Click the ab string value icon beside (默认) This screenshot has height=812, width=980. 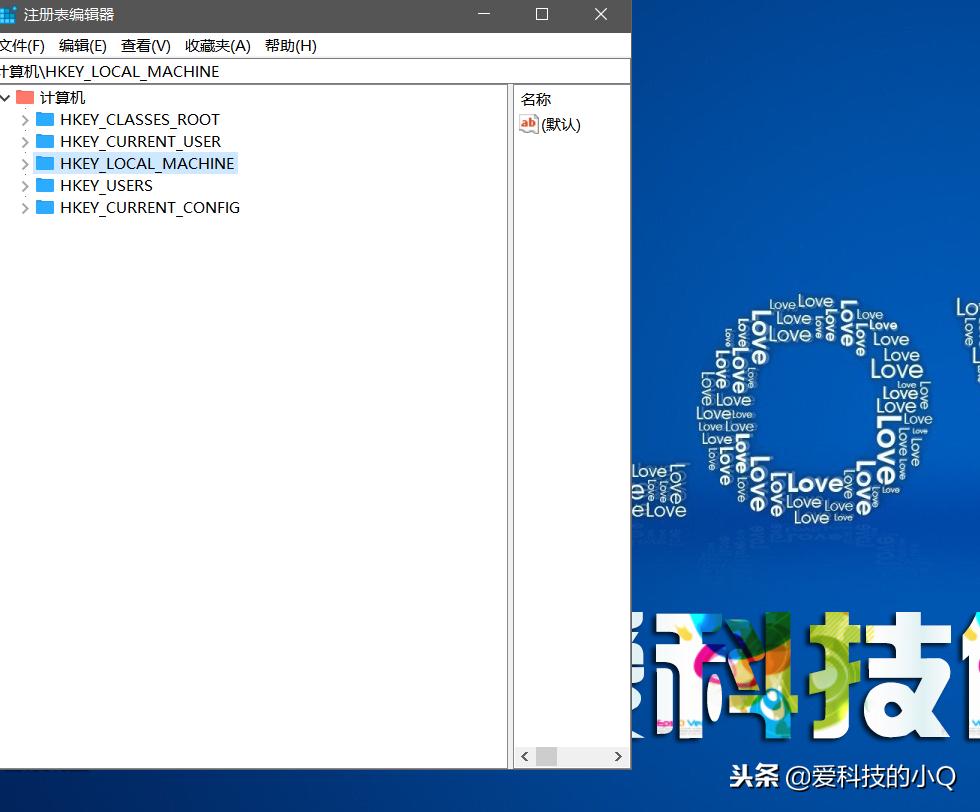tap(528, 124)
